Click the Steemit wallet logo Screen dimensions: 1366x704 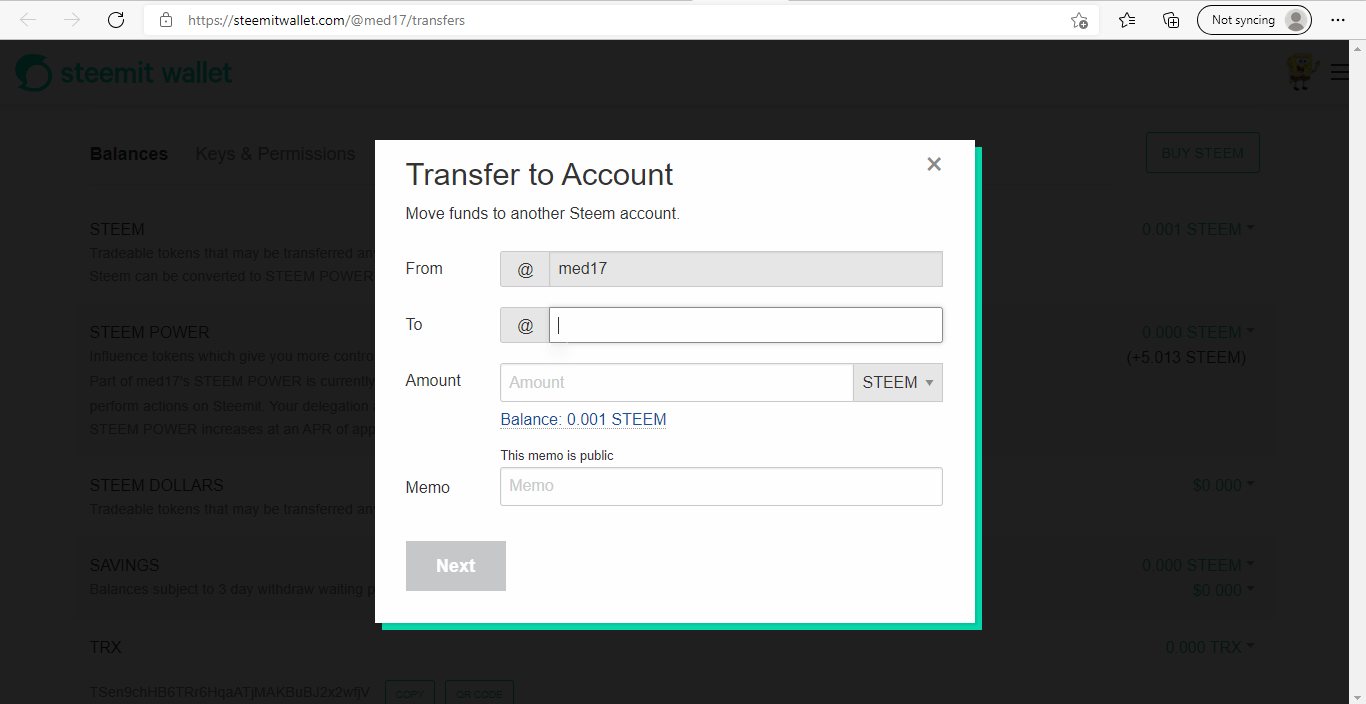coord(124,73)
